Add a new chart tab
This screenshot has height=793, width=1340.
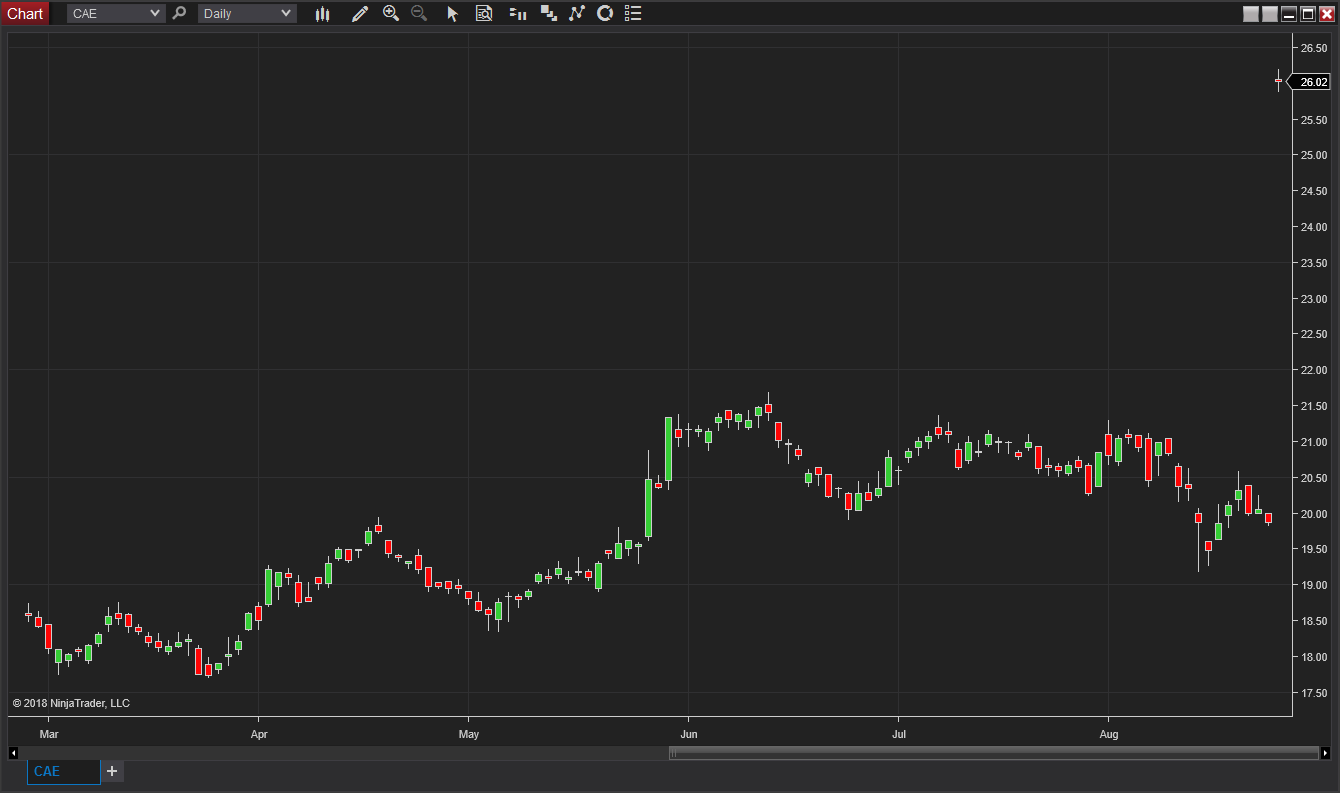click(x=112, y=771)
